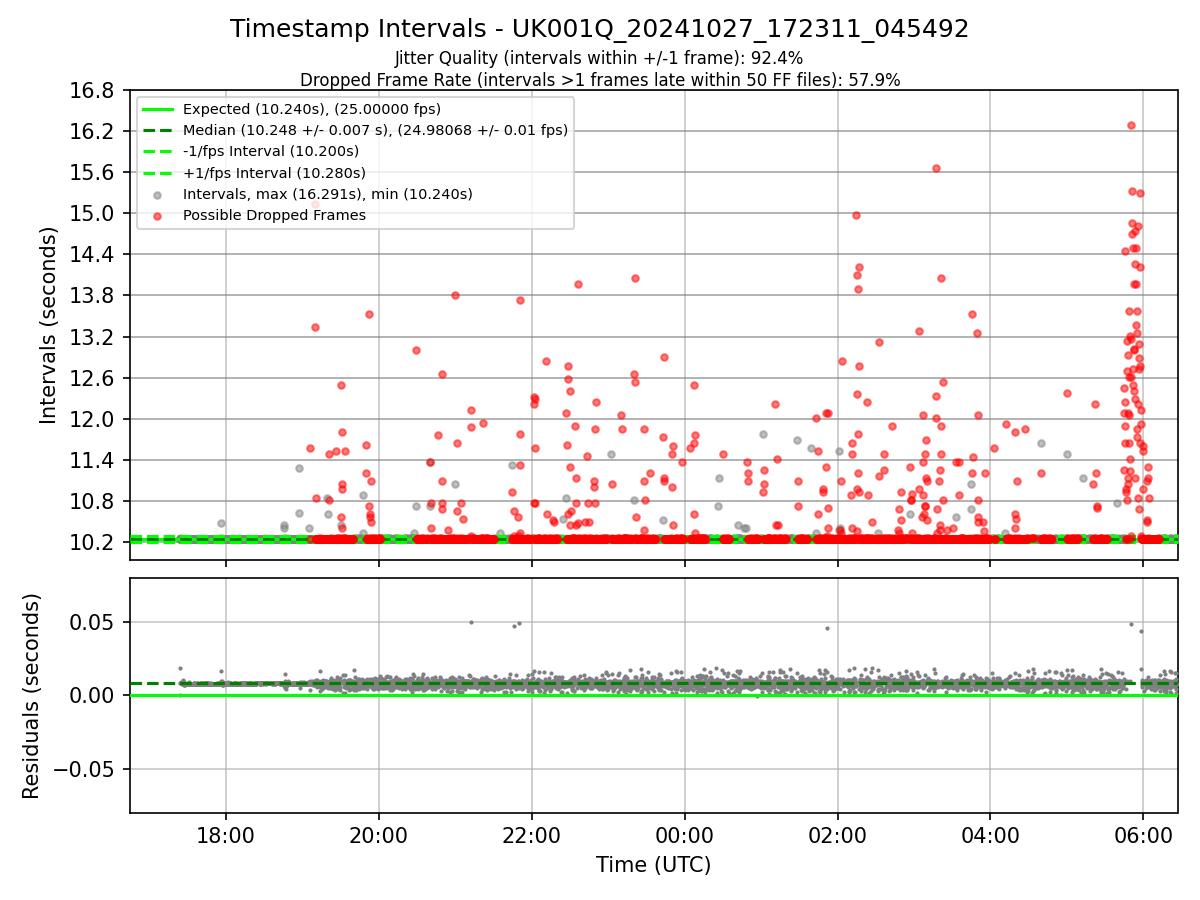The height and width of the screenshot is (900, 1200).
Task: Click the '00:00' x-axis tick label
Action: (x=684, y=836)
